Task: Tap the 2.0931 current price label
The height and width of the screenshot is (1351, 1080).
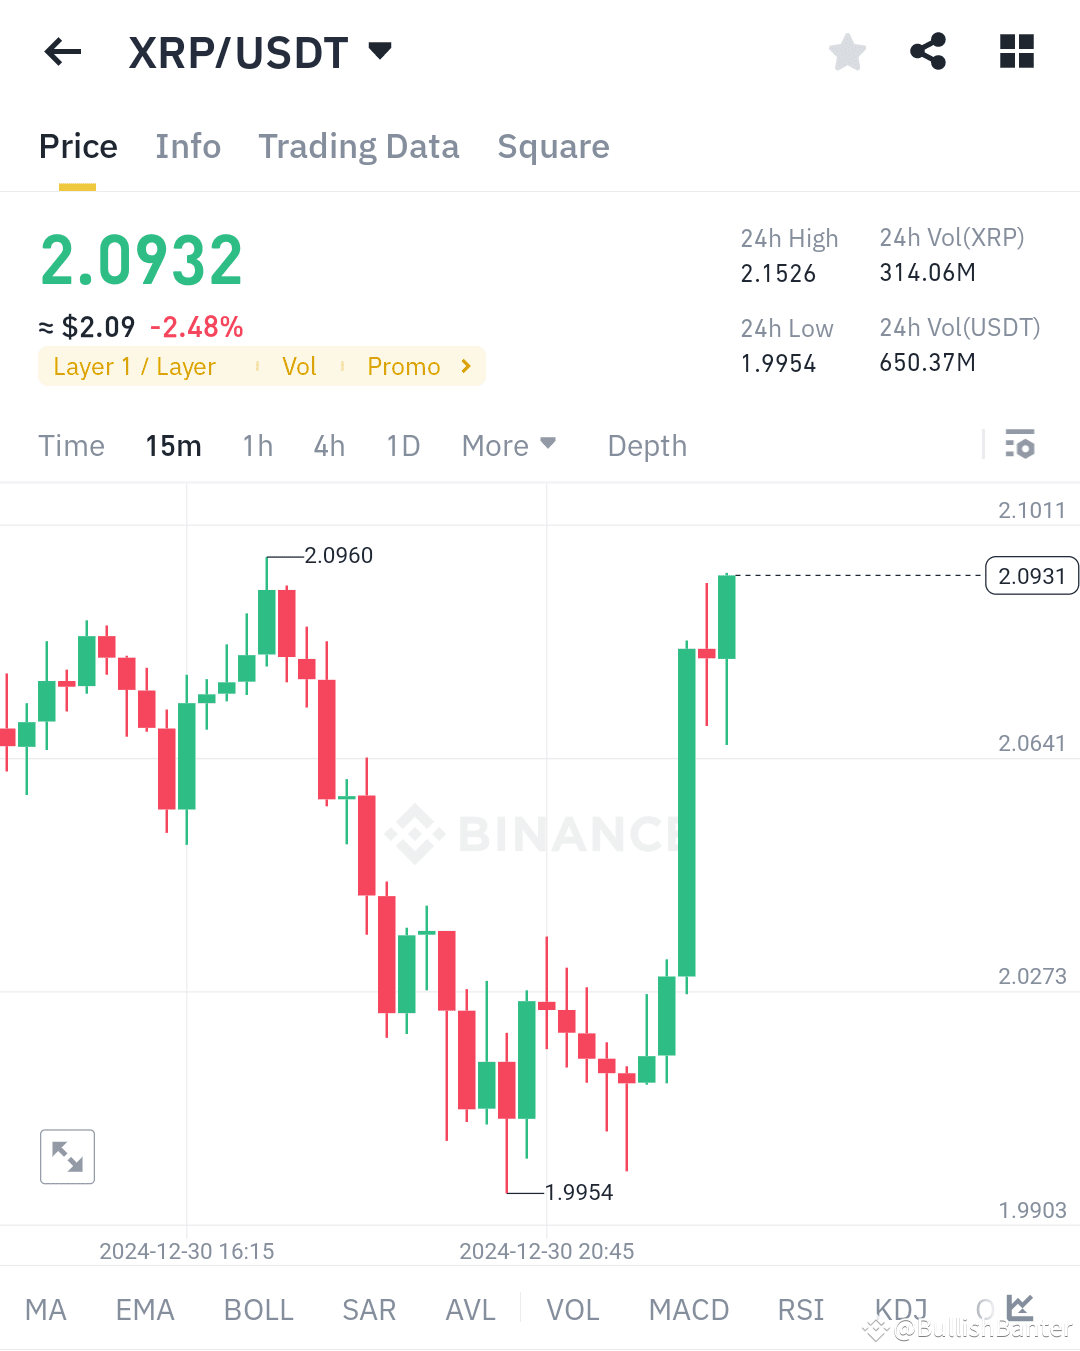Action: [1031, 576]
